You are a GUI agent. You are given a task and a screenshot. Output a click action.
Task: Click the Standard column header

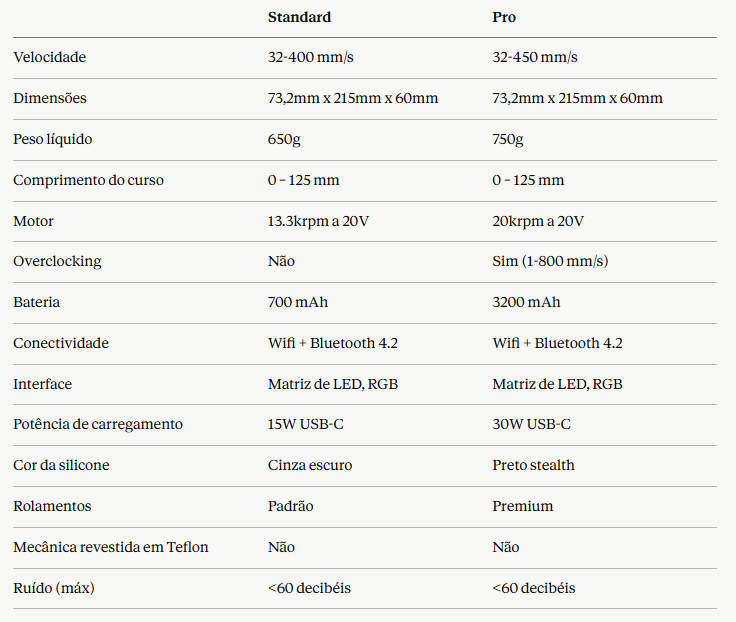pos(299,17)
